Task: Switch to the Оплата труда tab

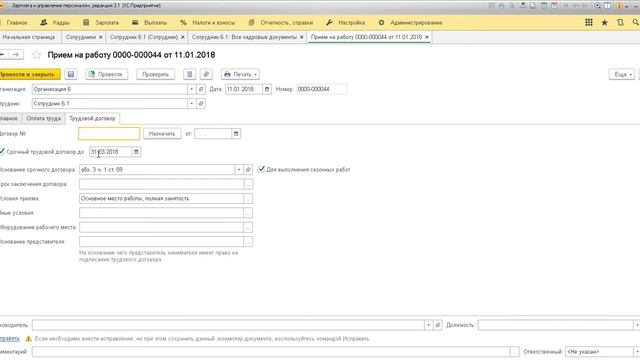Action: click(x=43, y=118)
